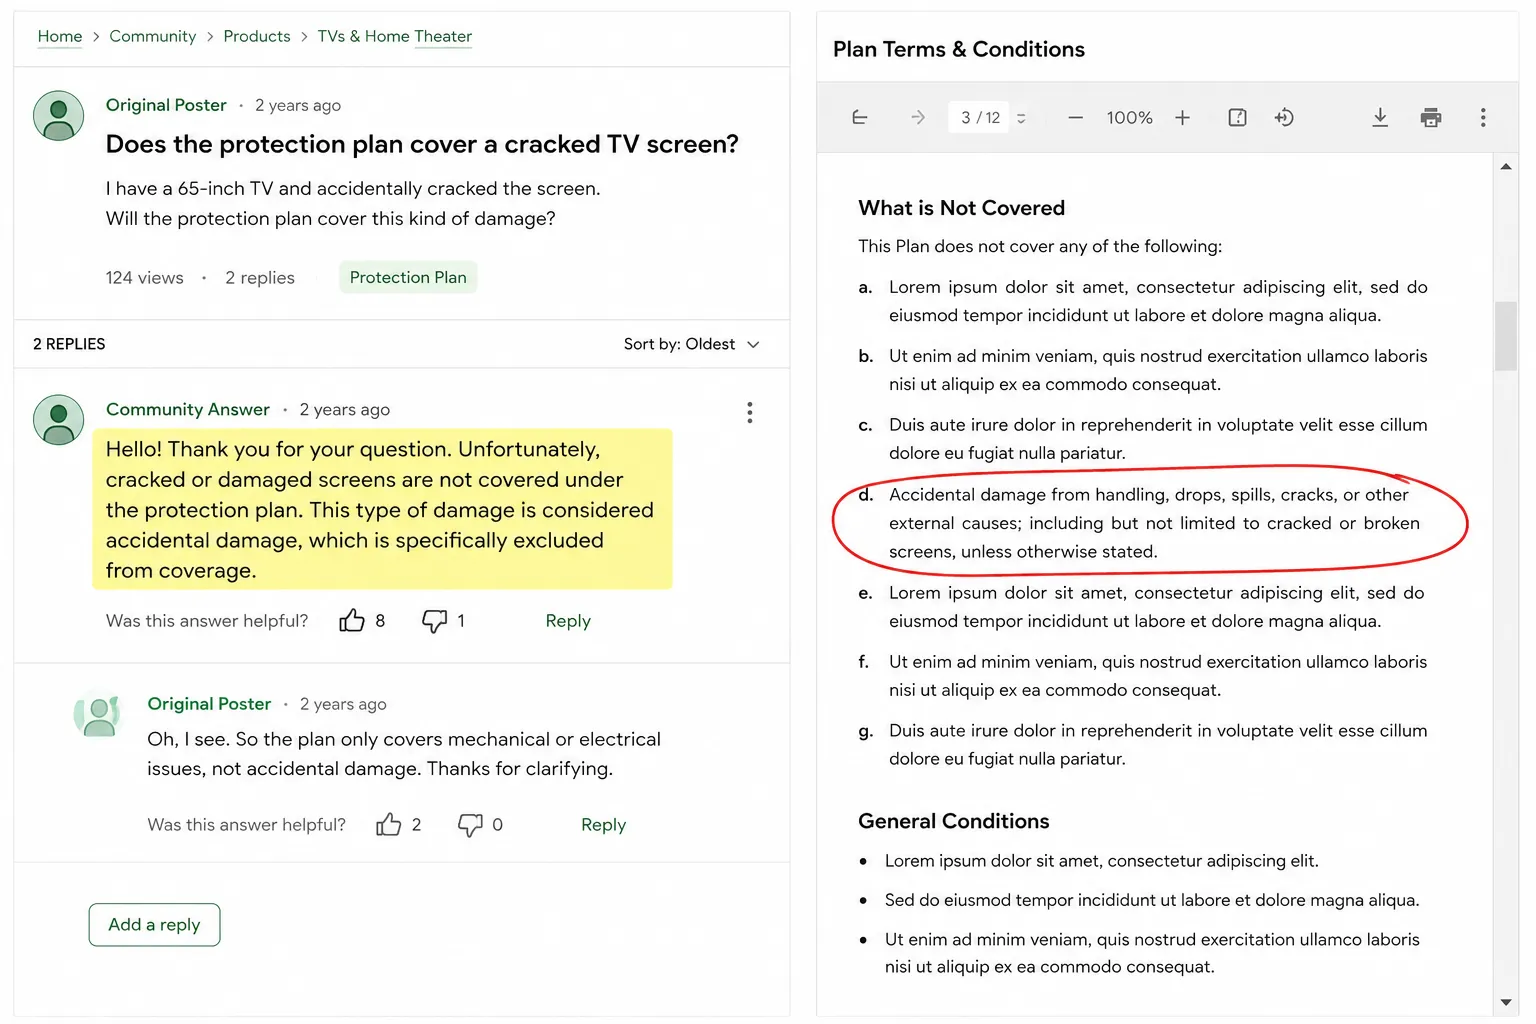The image size is (1536, 1024).
Task: Click the page number field 3 / 12
Action: tap(980, 118)
